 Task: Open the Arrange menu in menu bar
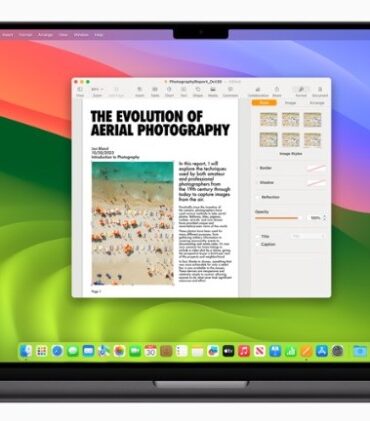click(x=45, y=35)
